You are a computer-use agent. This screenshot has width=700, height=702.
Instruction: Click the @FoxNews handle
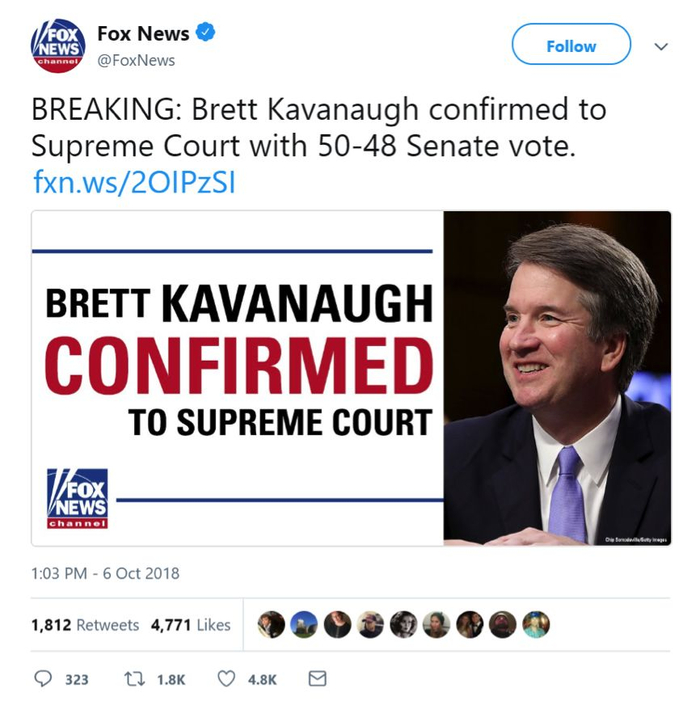[135, 60]
